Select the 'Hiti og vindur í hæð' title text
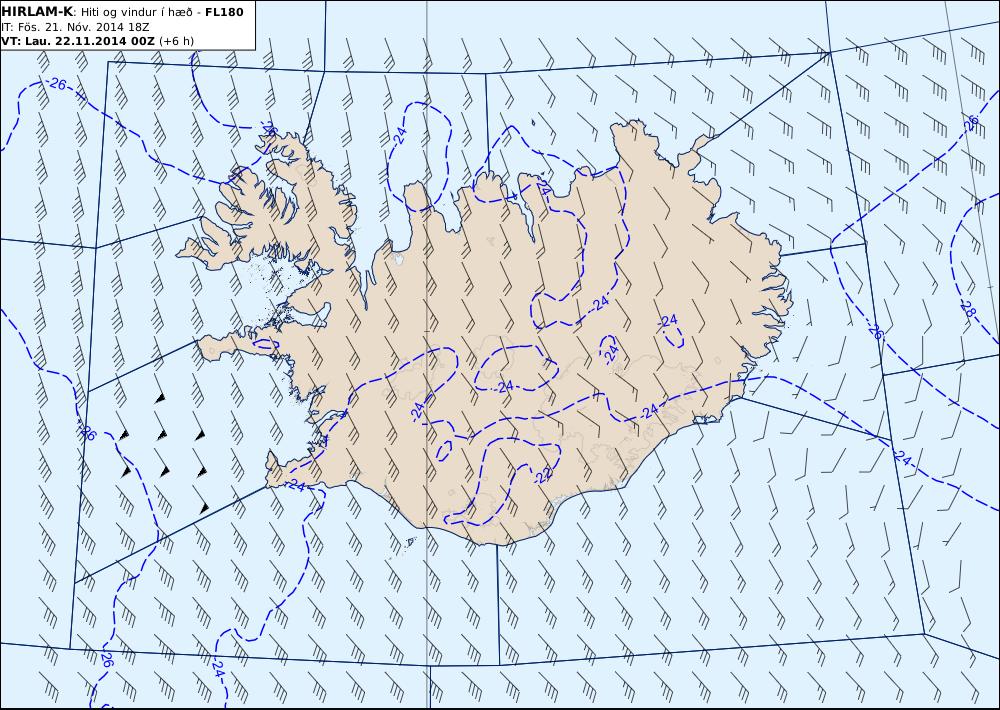The width and height of the screenshot is (1000, 710). point(136,13)
